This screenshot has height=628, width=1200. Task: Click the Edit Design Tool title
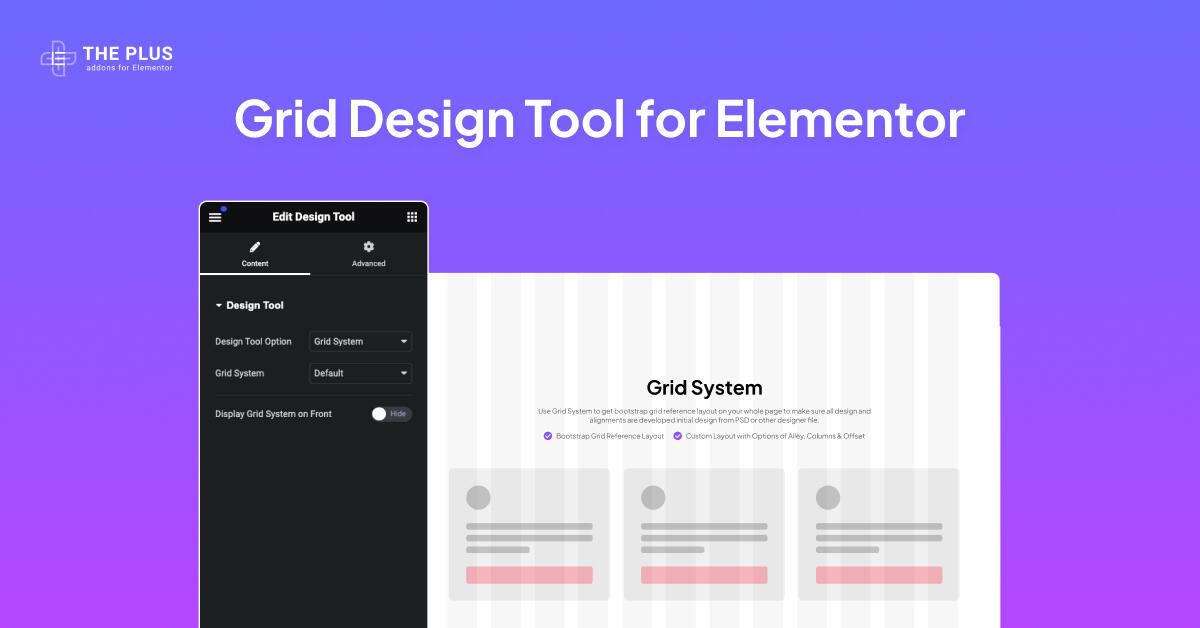[x=313, y=217]
